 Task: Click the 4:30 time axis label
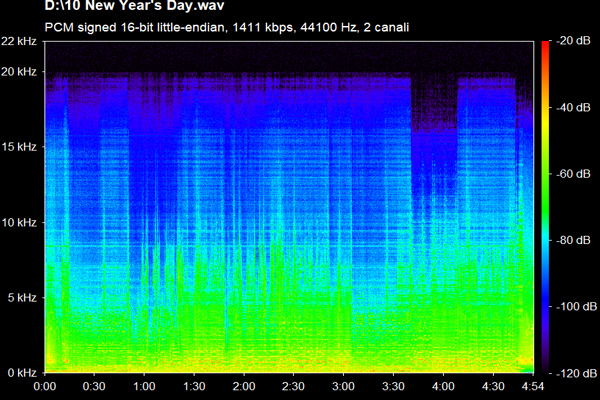click(x=493, y=386)
